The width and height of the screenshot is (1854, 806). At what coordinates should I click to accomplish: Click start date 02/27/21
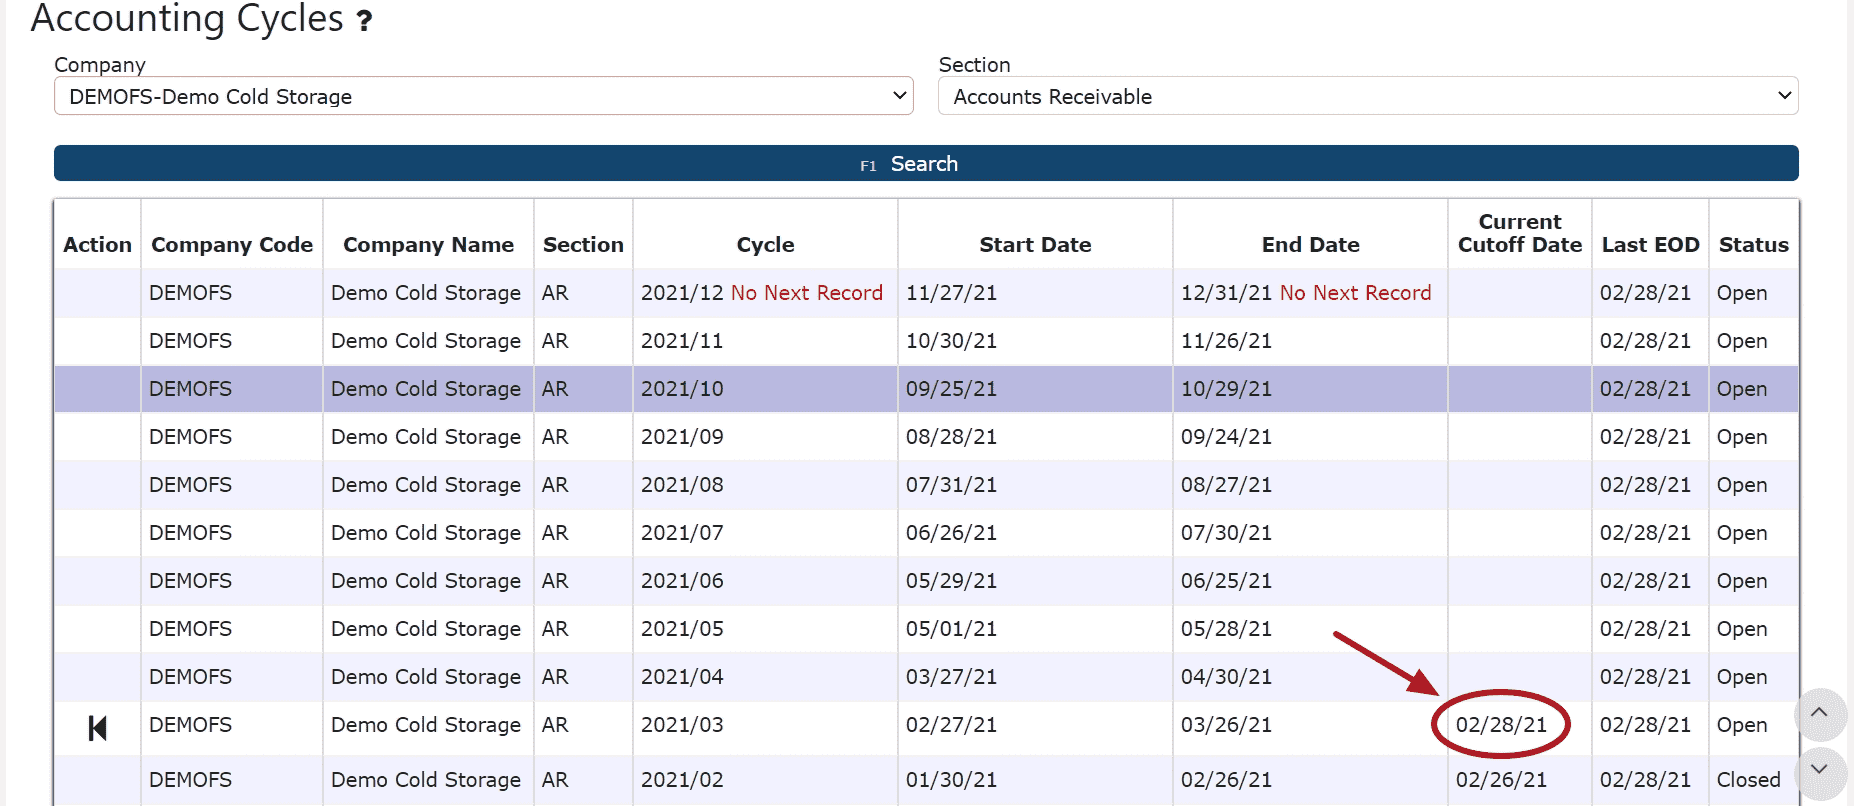[951, 725]
